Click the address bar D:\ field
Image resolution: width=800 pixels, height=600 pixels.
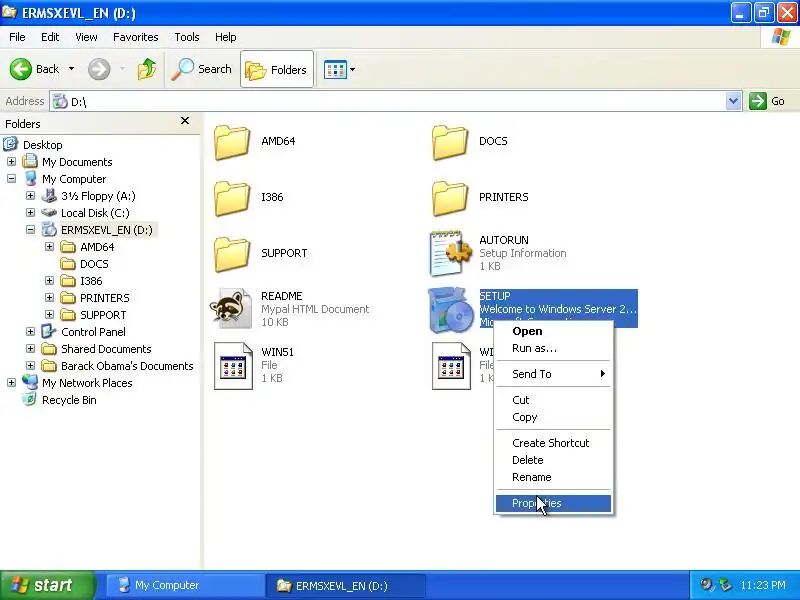coord(388,102)
